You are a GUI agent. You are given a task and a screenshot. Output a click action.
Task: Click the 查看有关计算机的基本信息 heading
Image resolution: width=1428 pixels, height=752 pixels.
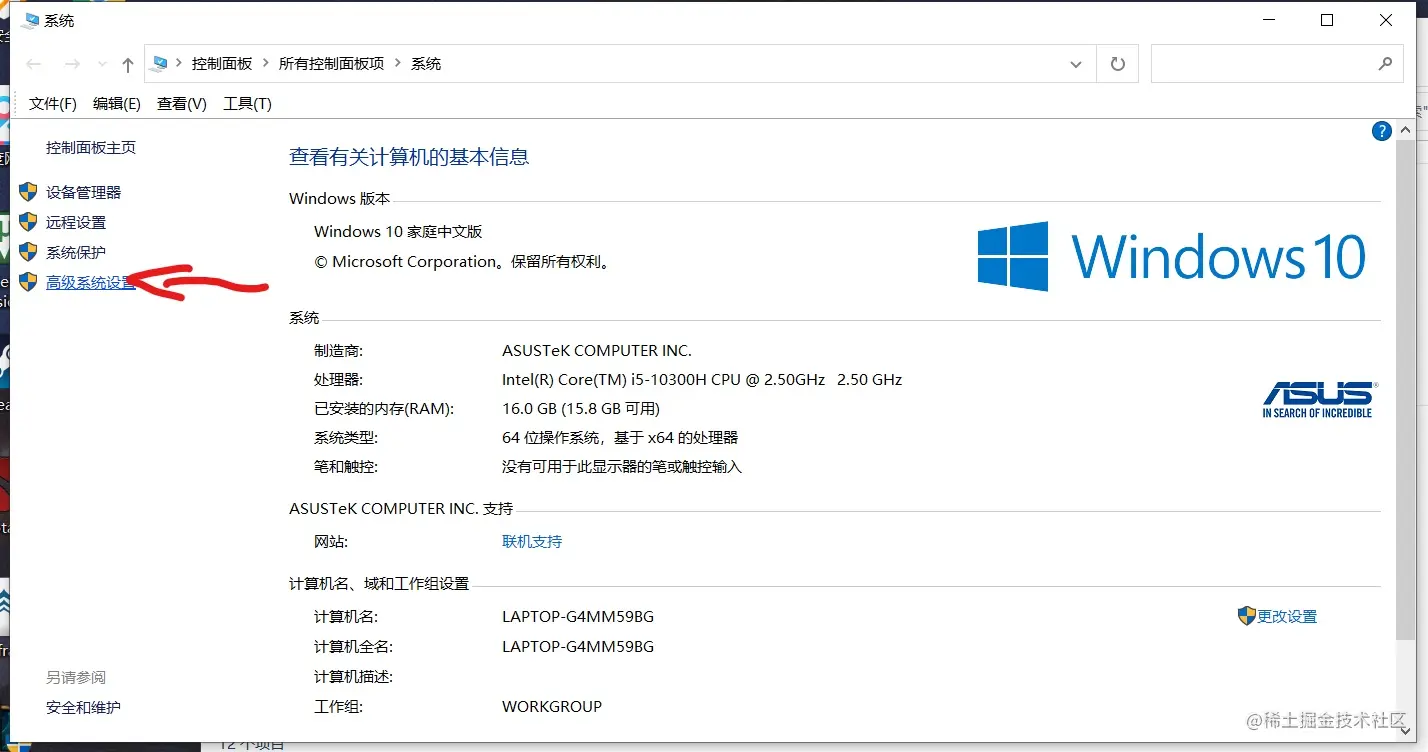(x=409, y=157)
